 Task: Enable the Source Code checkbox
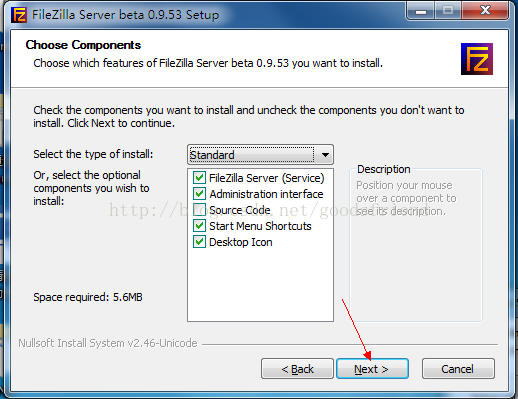[199, 210]
